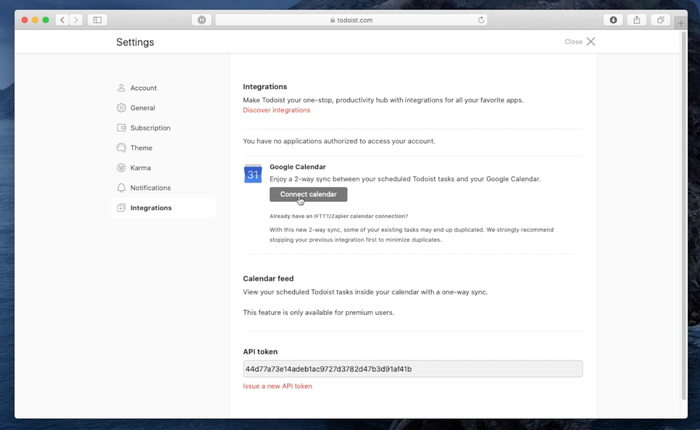
Task: Click the Account person icon
Action: (121, 88)
